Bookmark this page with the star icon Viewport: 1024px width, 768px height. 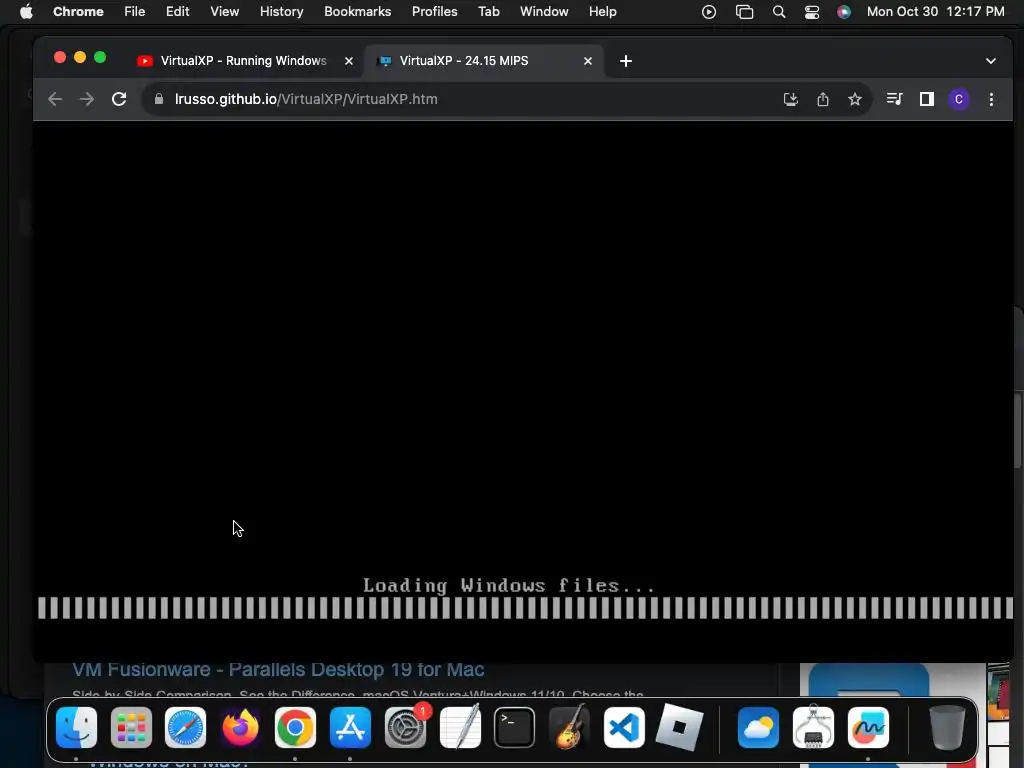[x=855, y=99]
